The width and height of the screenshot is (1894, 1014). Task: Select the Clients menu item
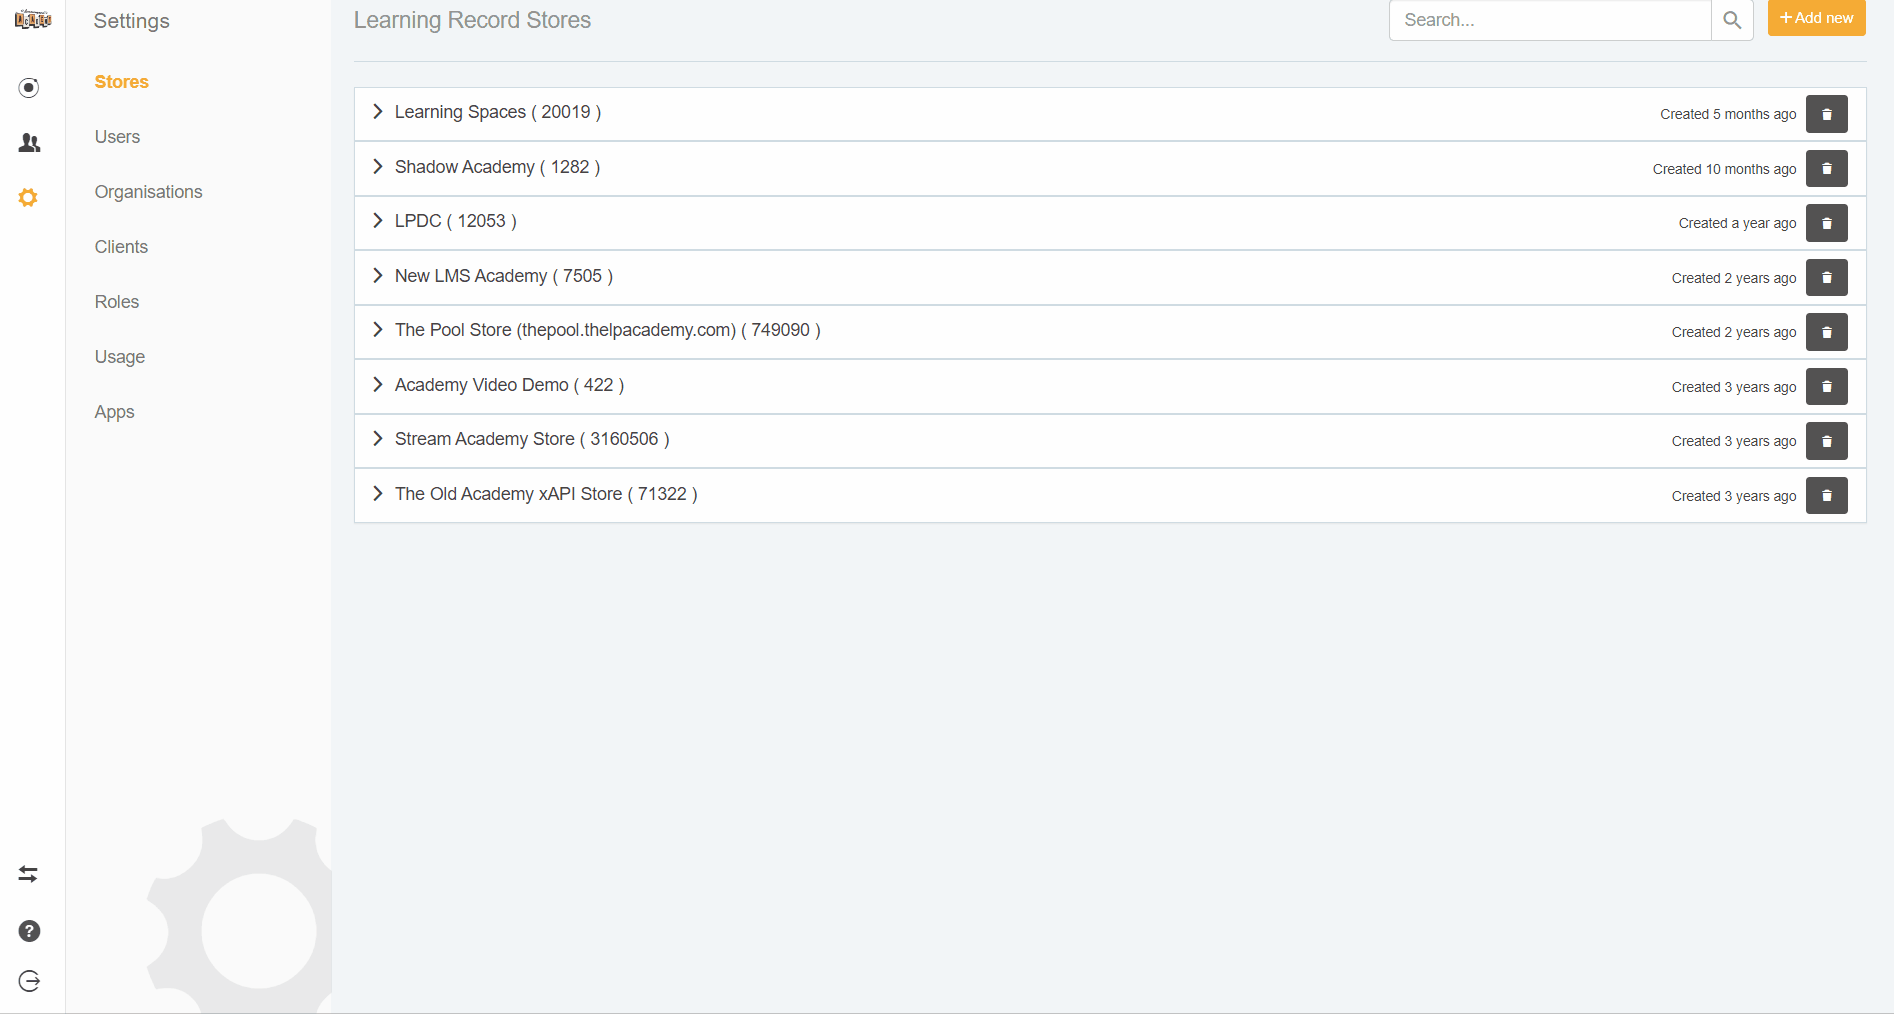(x=121, y=246)
